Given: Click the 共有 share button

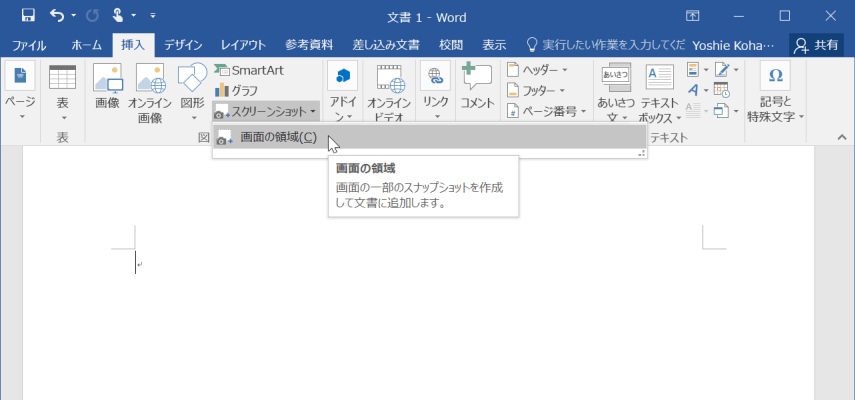Looking at the screenshot, I should point(816,45).
